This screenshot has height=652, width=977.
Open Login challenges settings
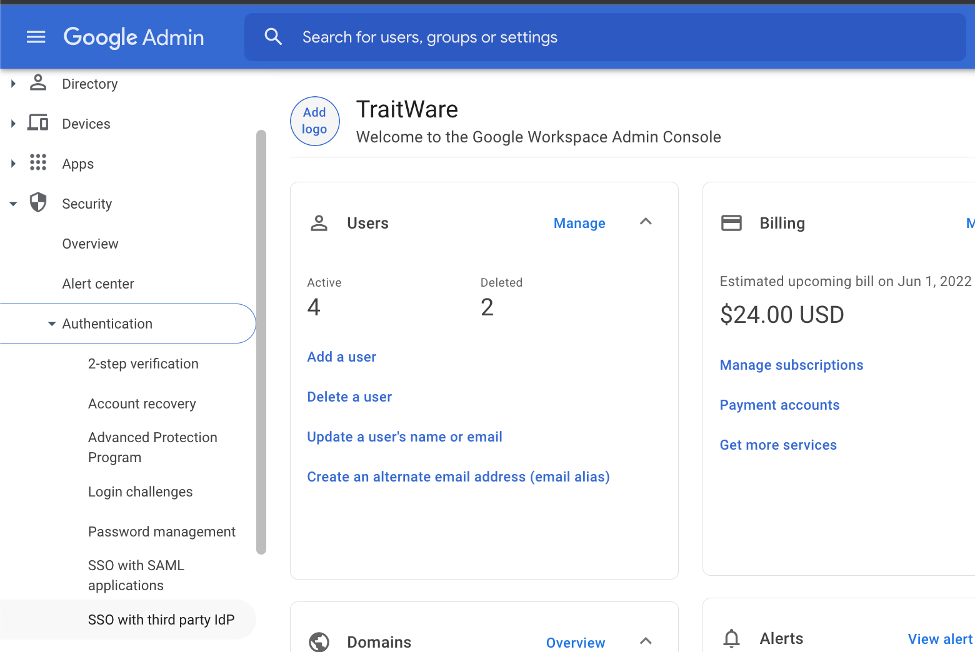tap(140, 492)
